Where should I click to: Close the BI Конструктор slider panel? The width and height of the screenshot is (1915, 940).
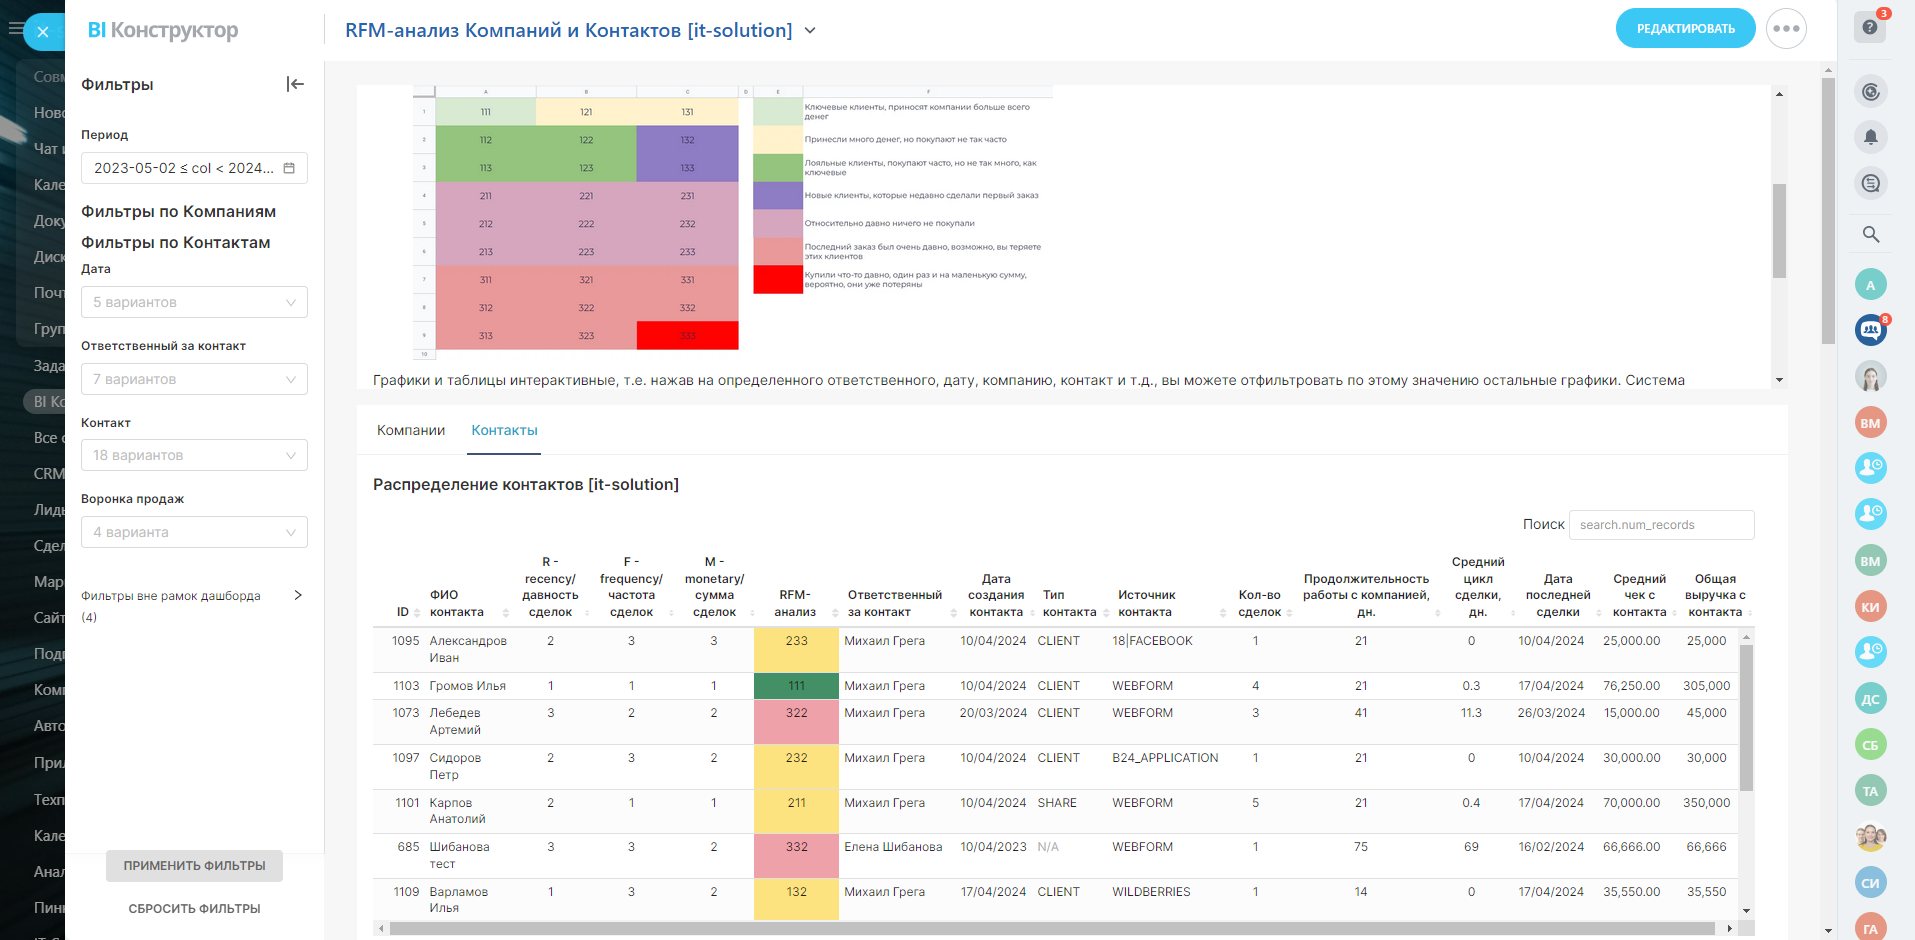pyautogui.click(x=43, y=32)
